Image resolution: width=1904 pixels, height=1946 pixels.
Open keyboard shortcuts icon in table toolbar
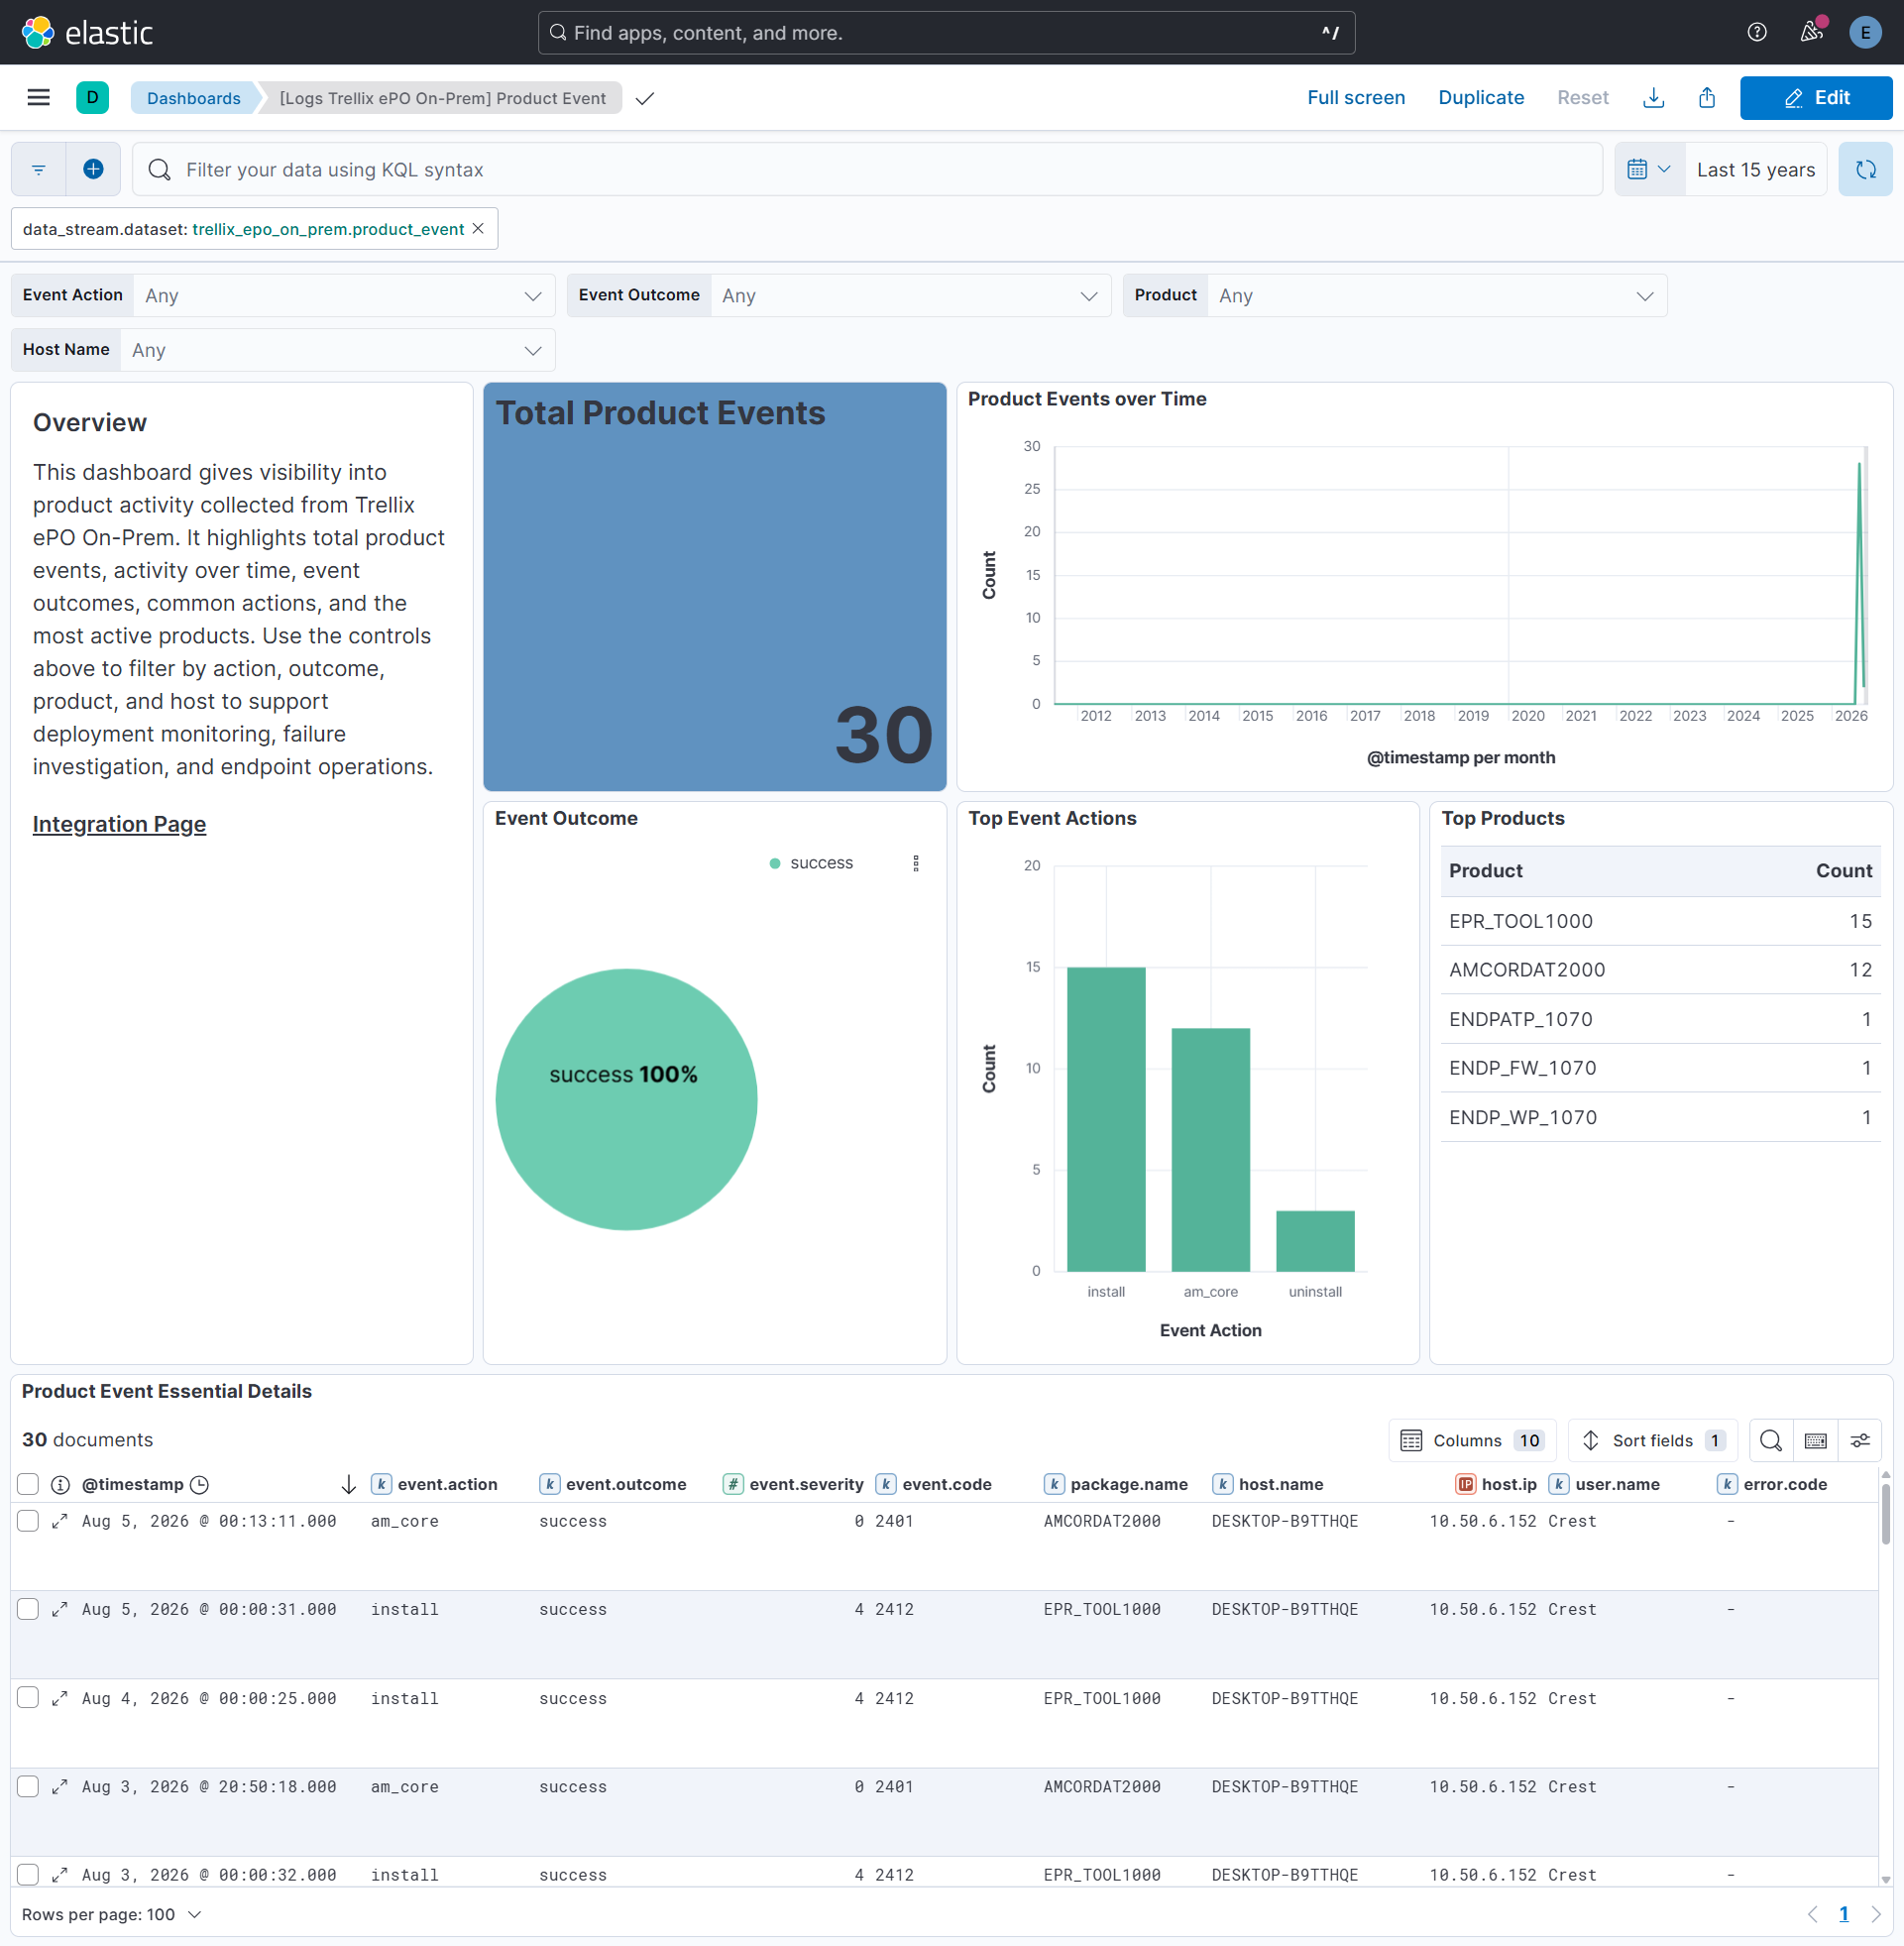1815,1440
